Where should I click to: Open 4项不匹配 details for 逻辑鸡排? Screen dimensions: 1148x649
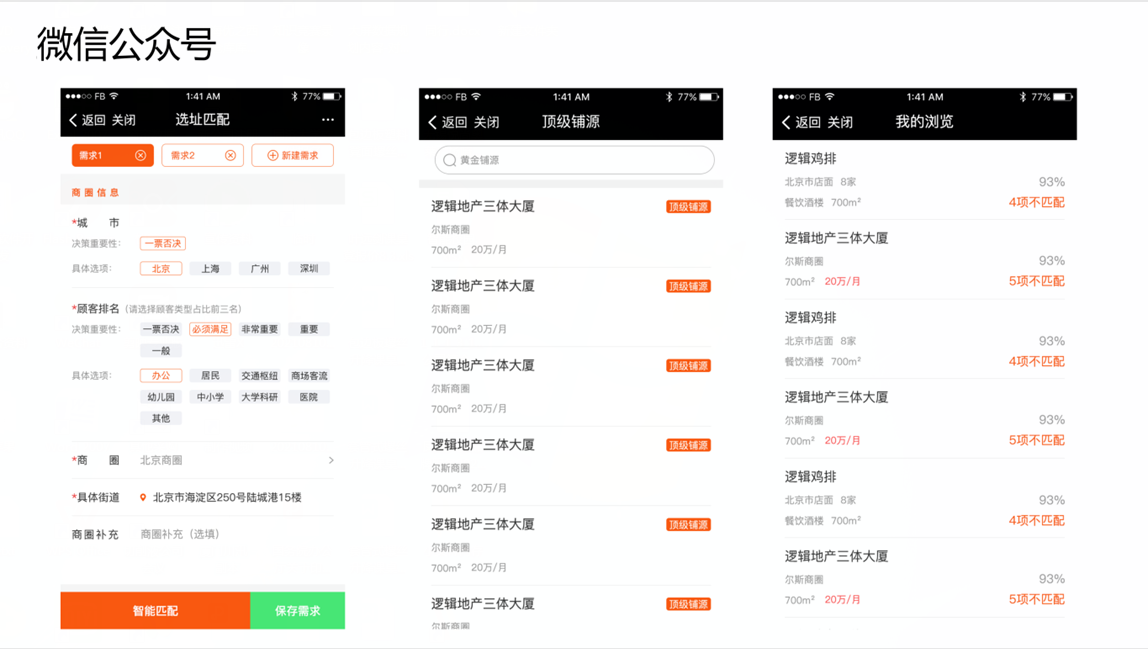coord(1037,201)
